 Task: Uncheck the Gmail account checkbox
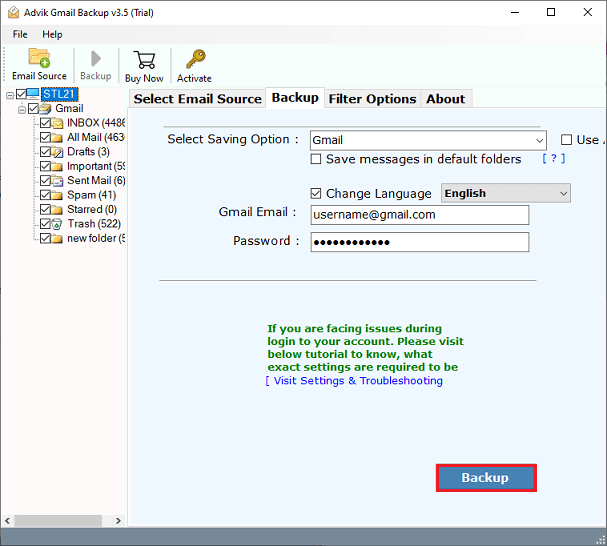pos(33,109)
